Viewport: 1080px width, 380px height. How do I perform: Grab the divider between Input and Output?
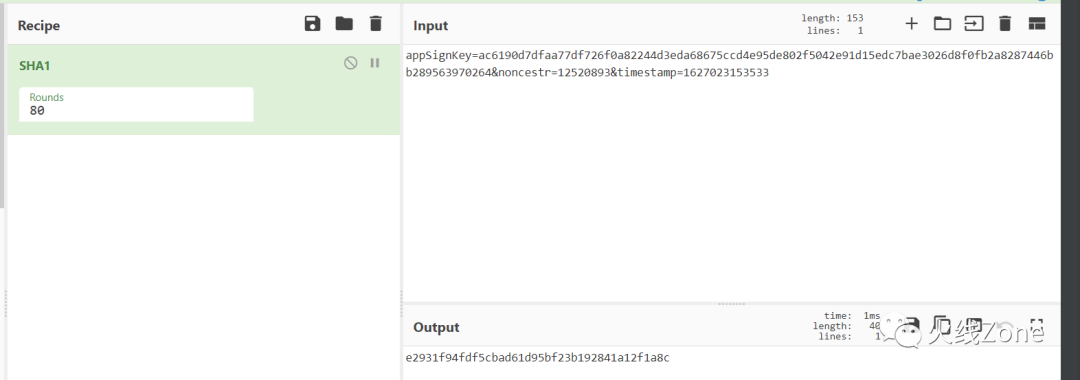pyautogui.click(x=731, y=304)
